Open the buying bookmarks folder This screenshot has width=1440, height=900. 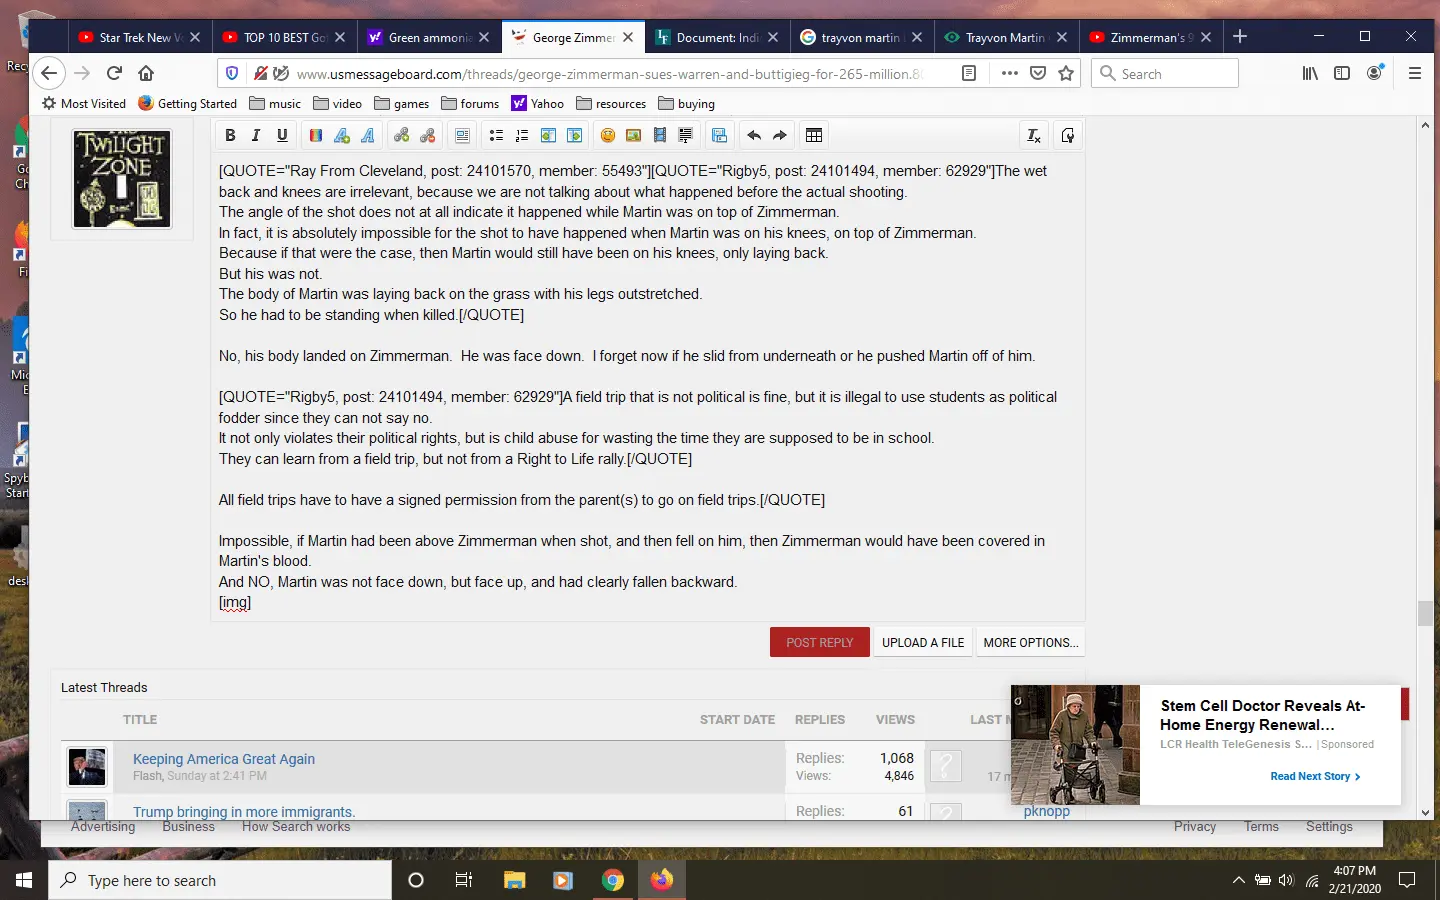pyautogui.click(x=686, y=103)
